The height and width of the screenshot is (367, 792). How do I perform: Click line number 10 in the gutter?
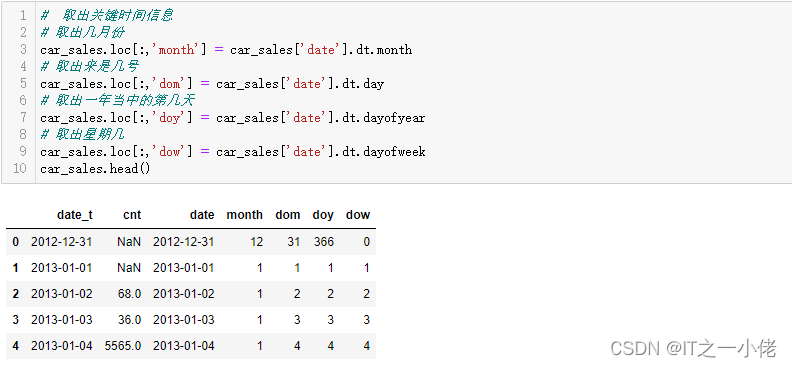click(19, 168)
